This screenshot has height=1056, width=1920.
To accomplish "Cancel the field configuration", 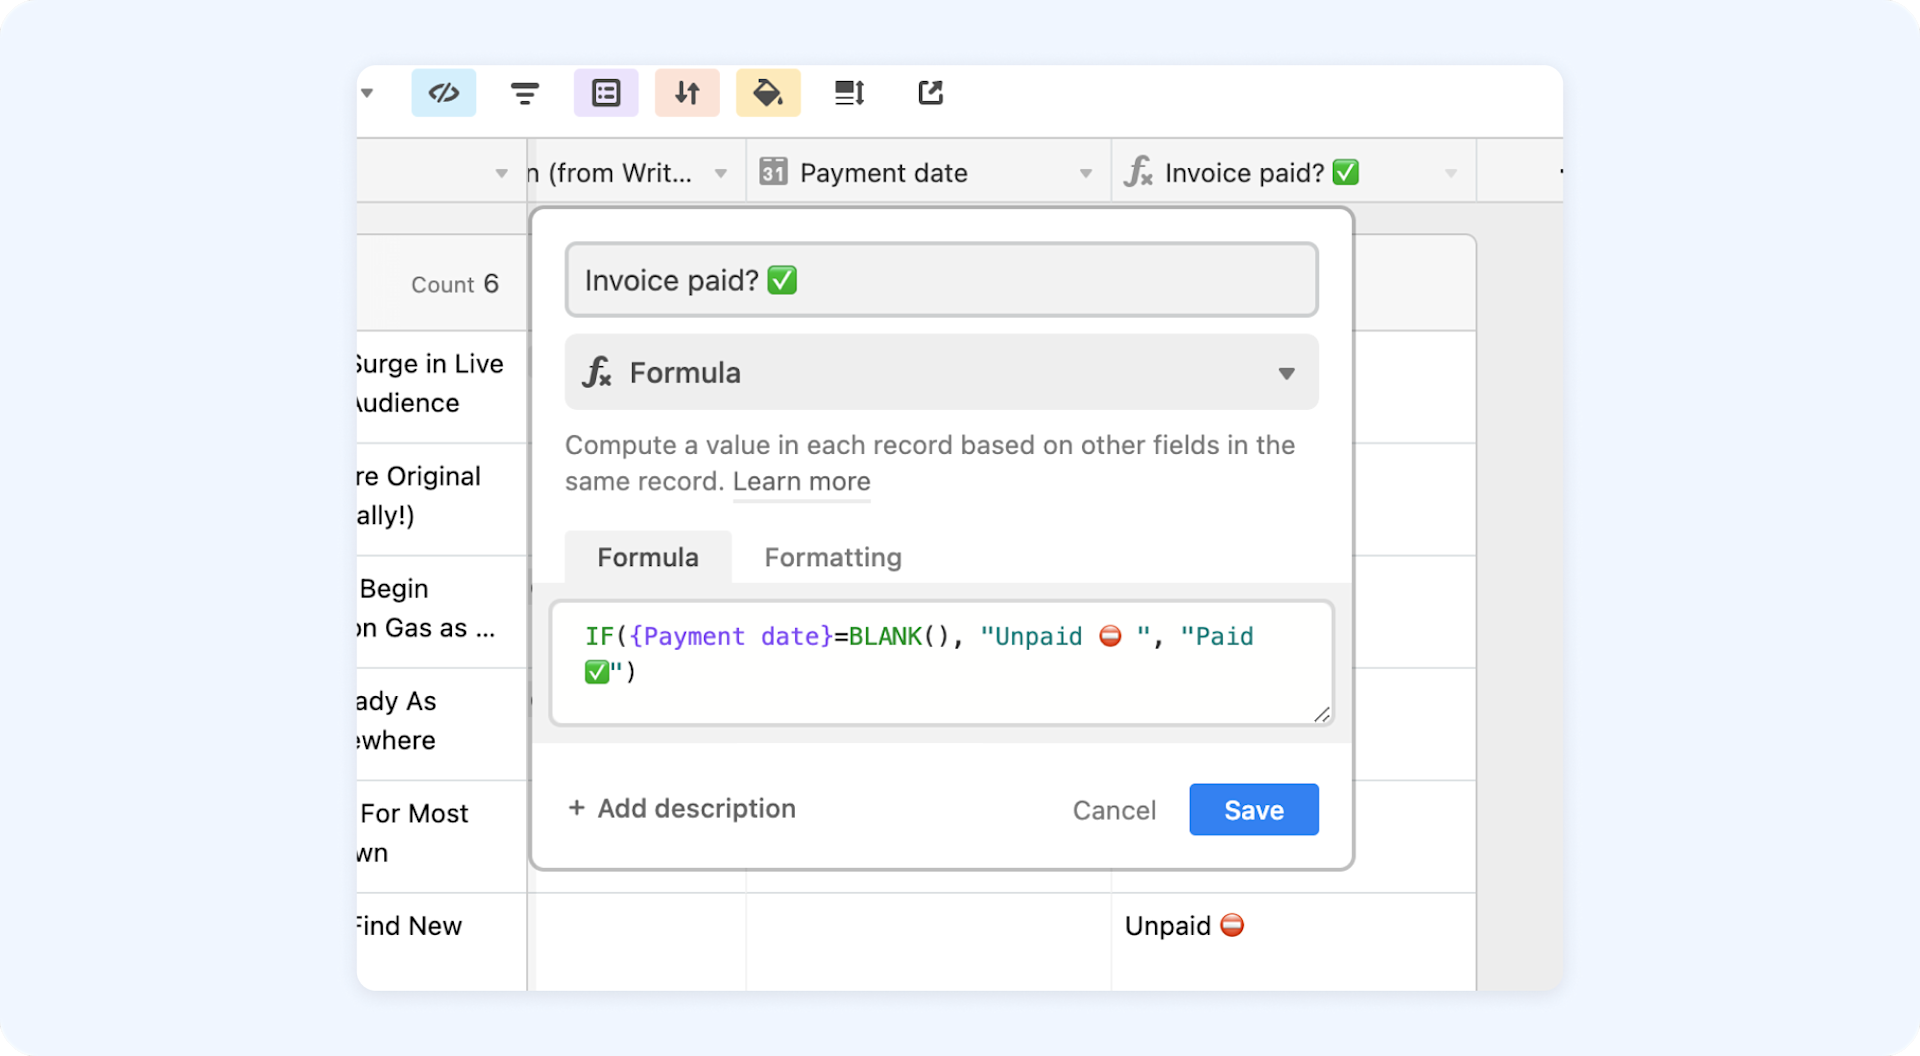I will (1114, 810).
